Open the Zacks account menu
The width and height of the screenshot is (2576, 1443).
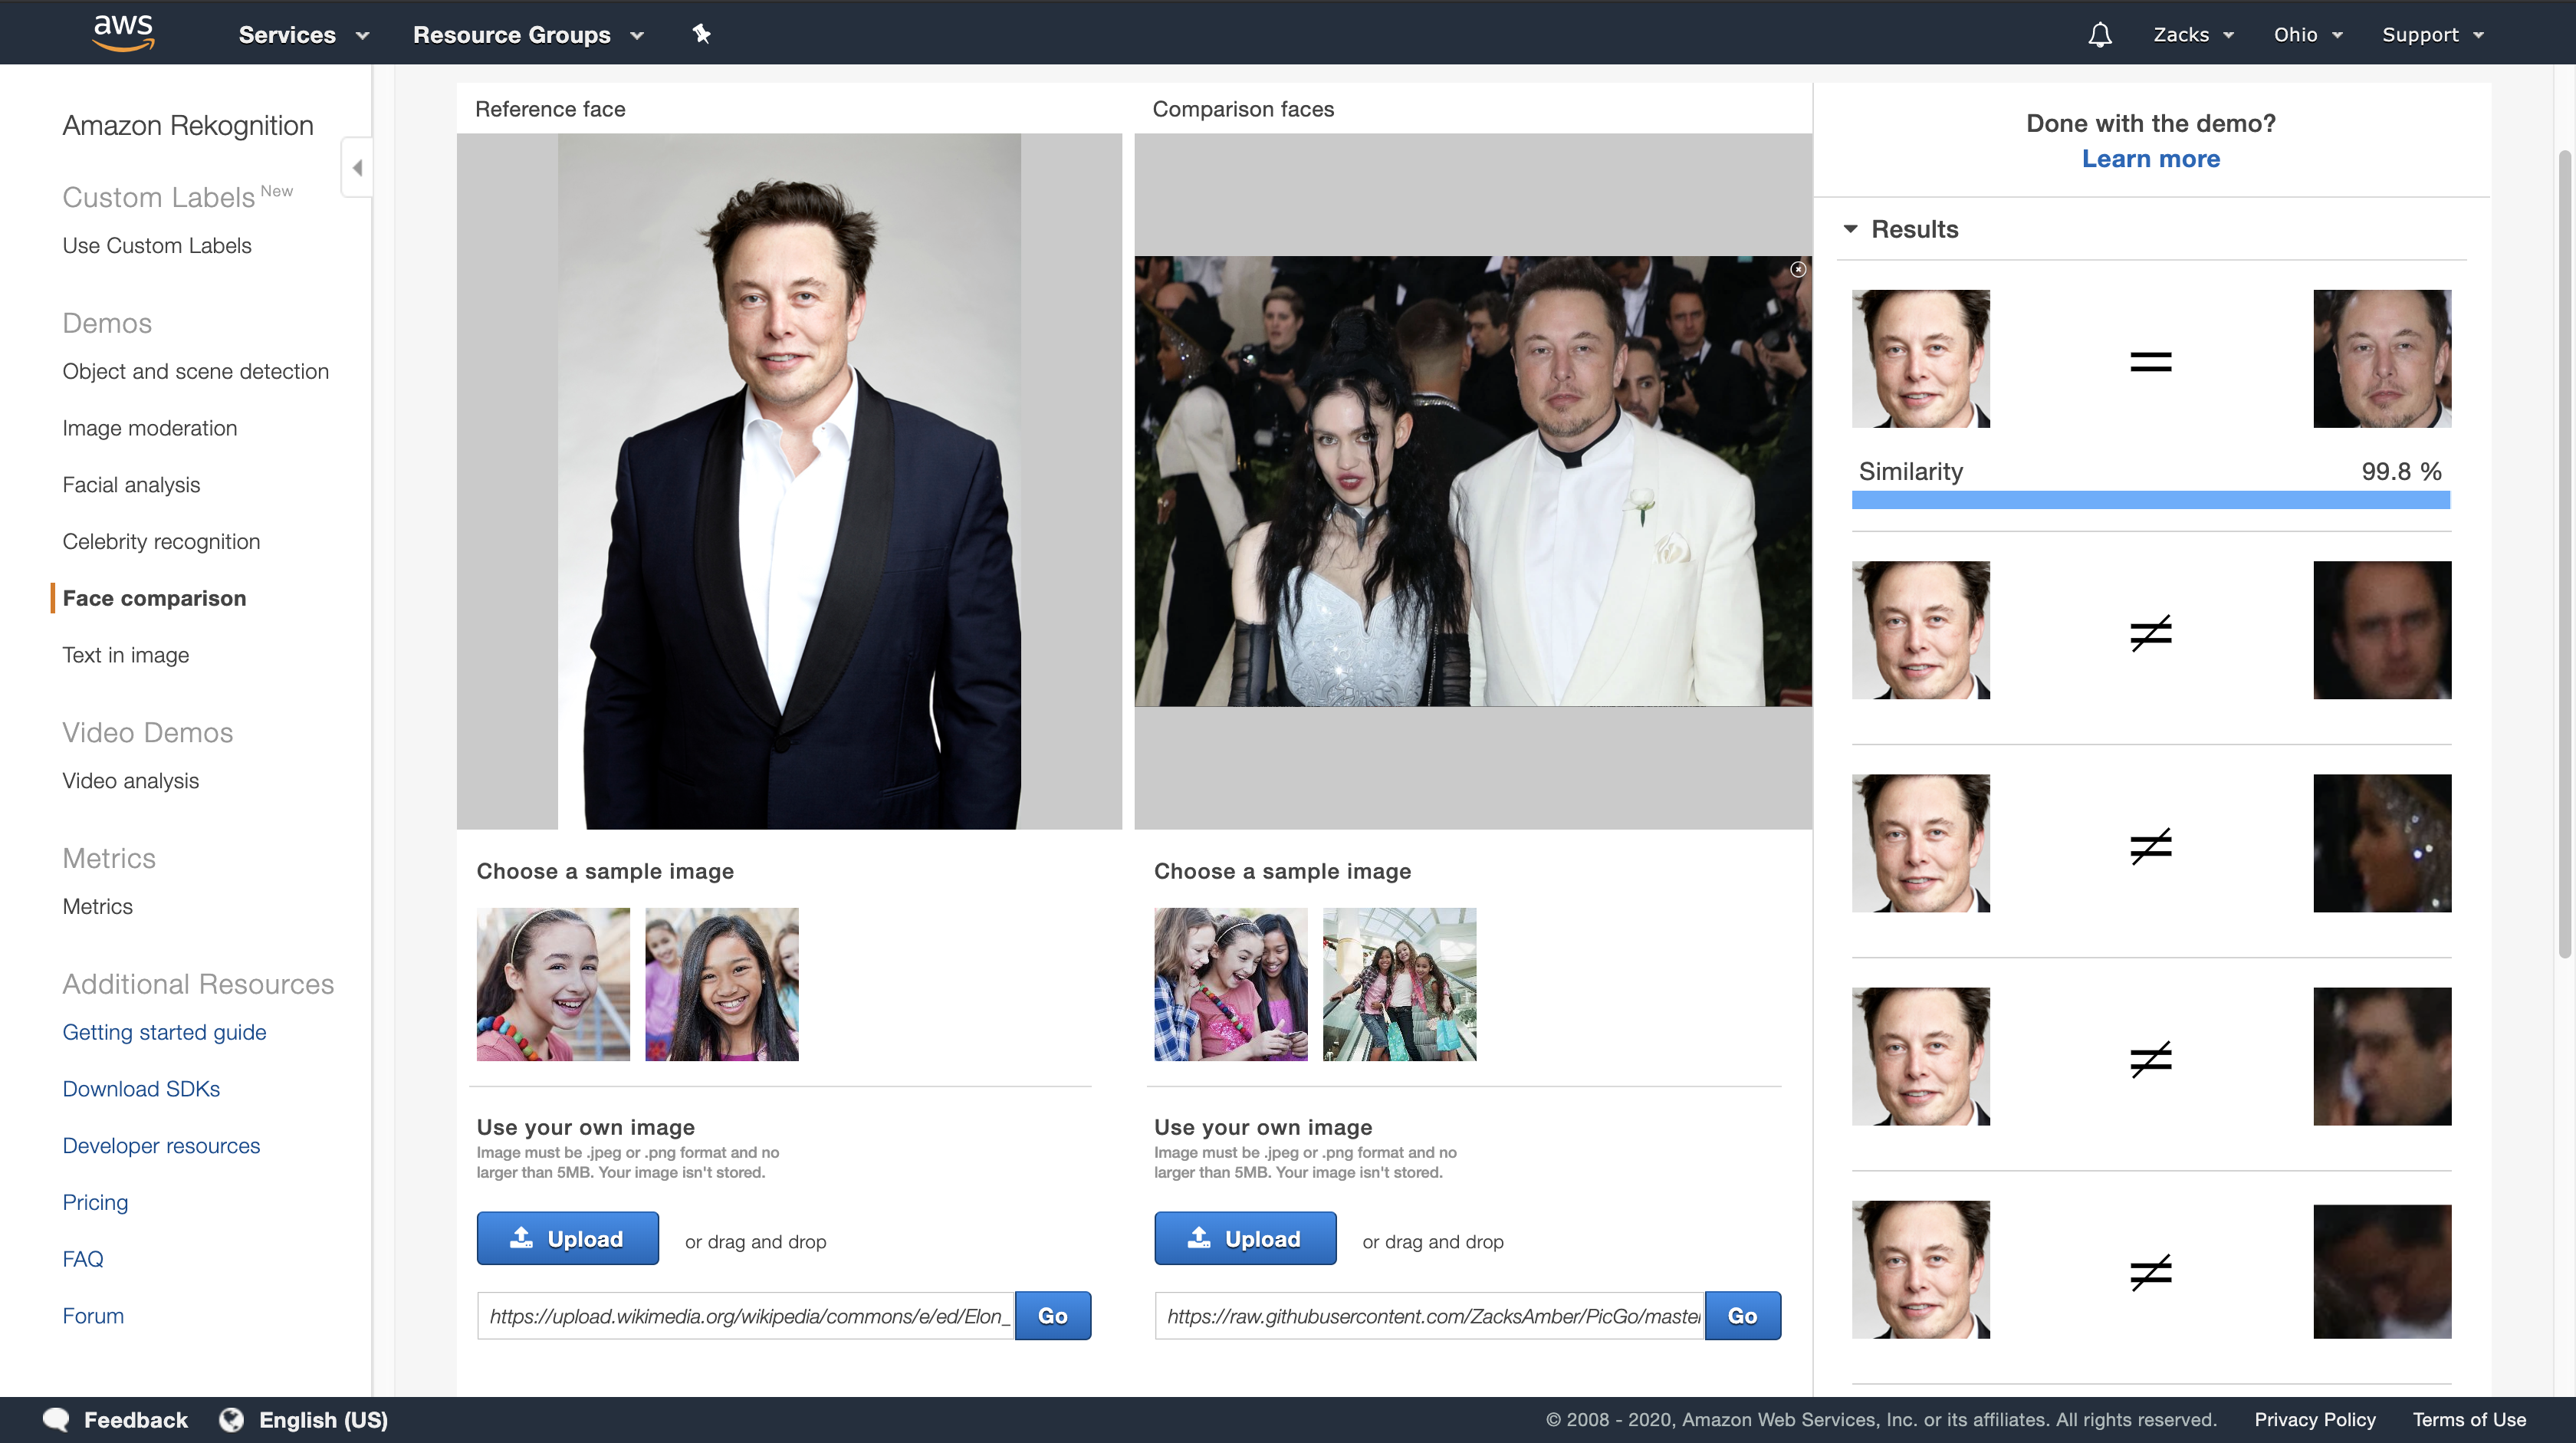click(x=2192, y=35)
